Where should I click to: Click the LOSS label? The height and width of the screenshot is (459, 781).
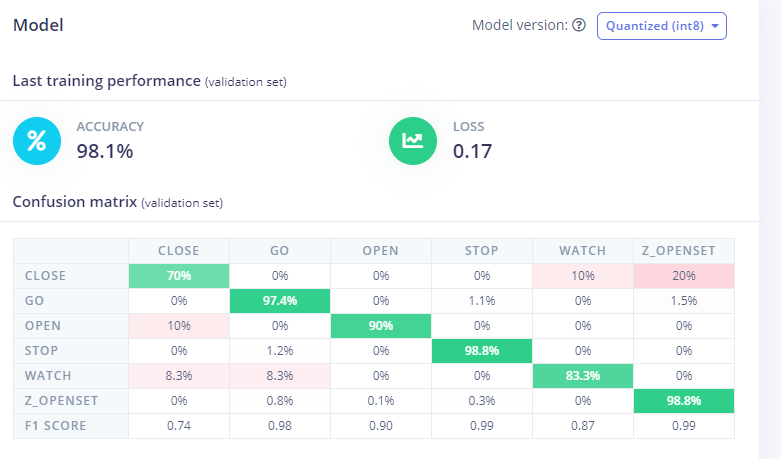coord(469,126)
